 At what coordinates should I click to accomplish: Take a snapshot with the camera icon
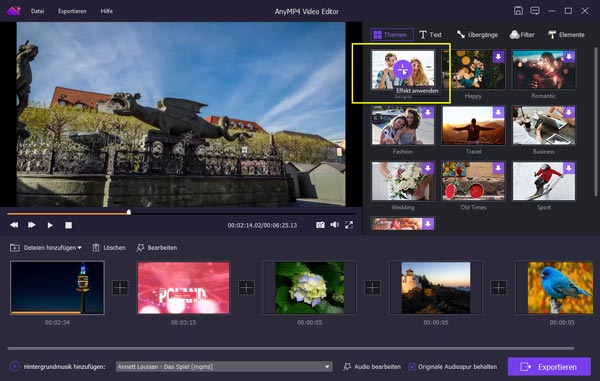tap(320, 225)
